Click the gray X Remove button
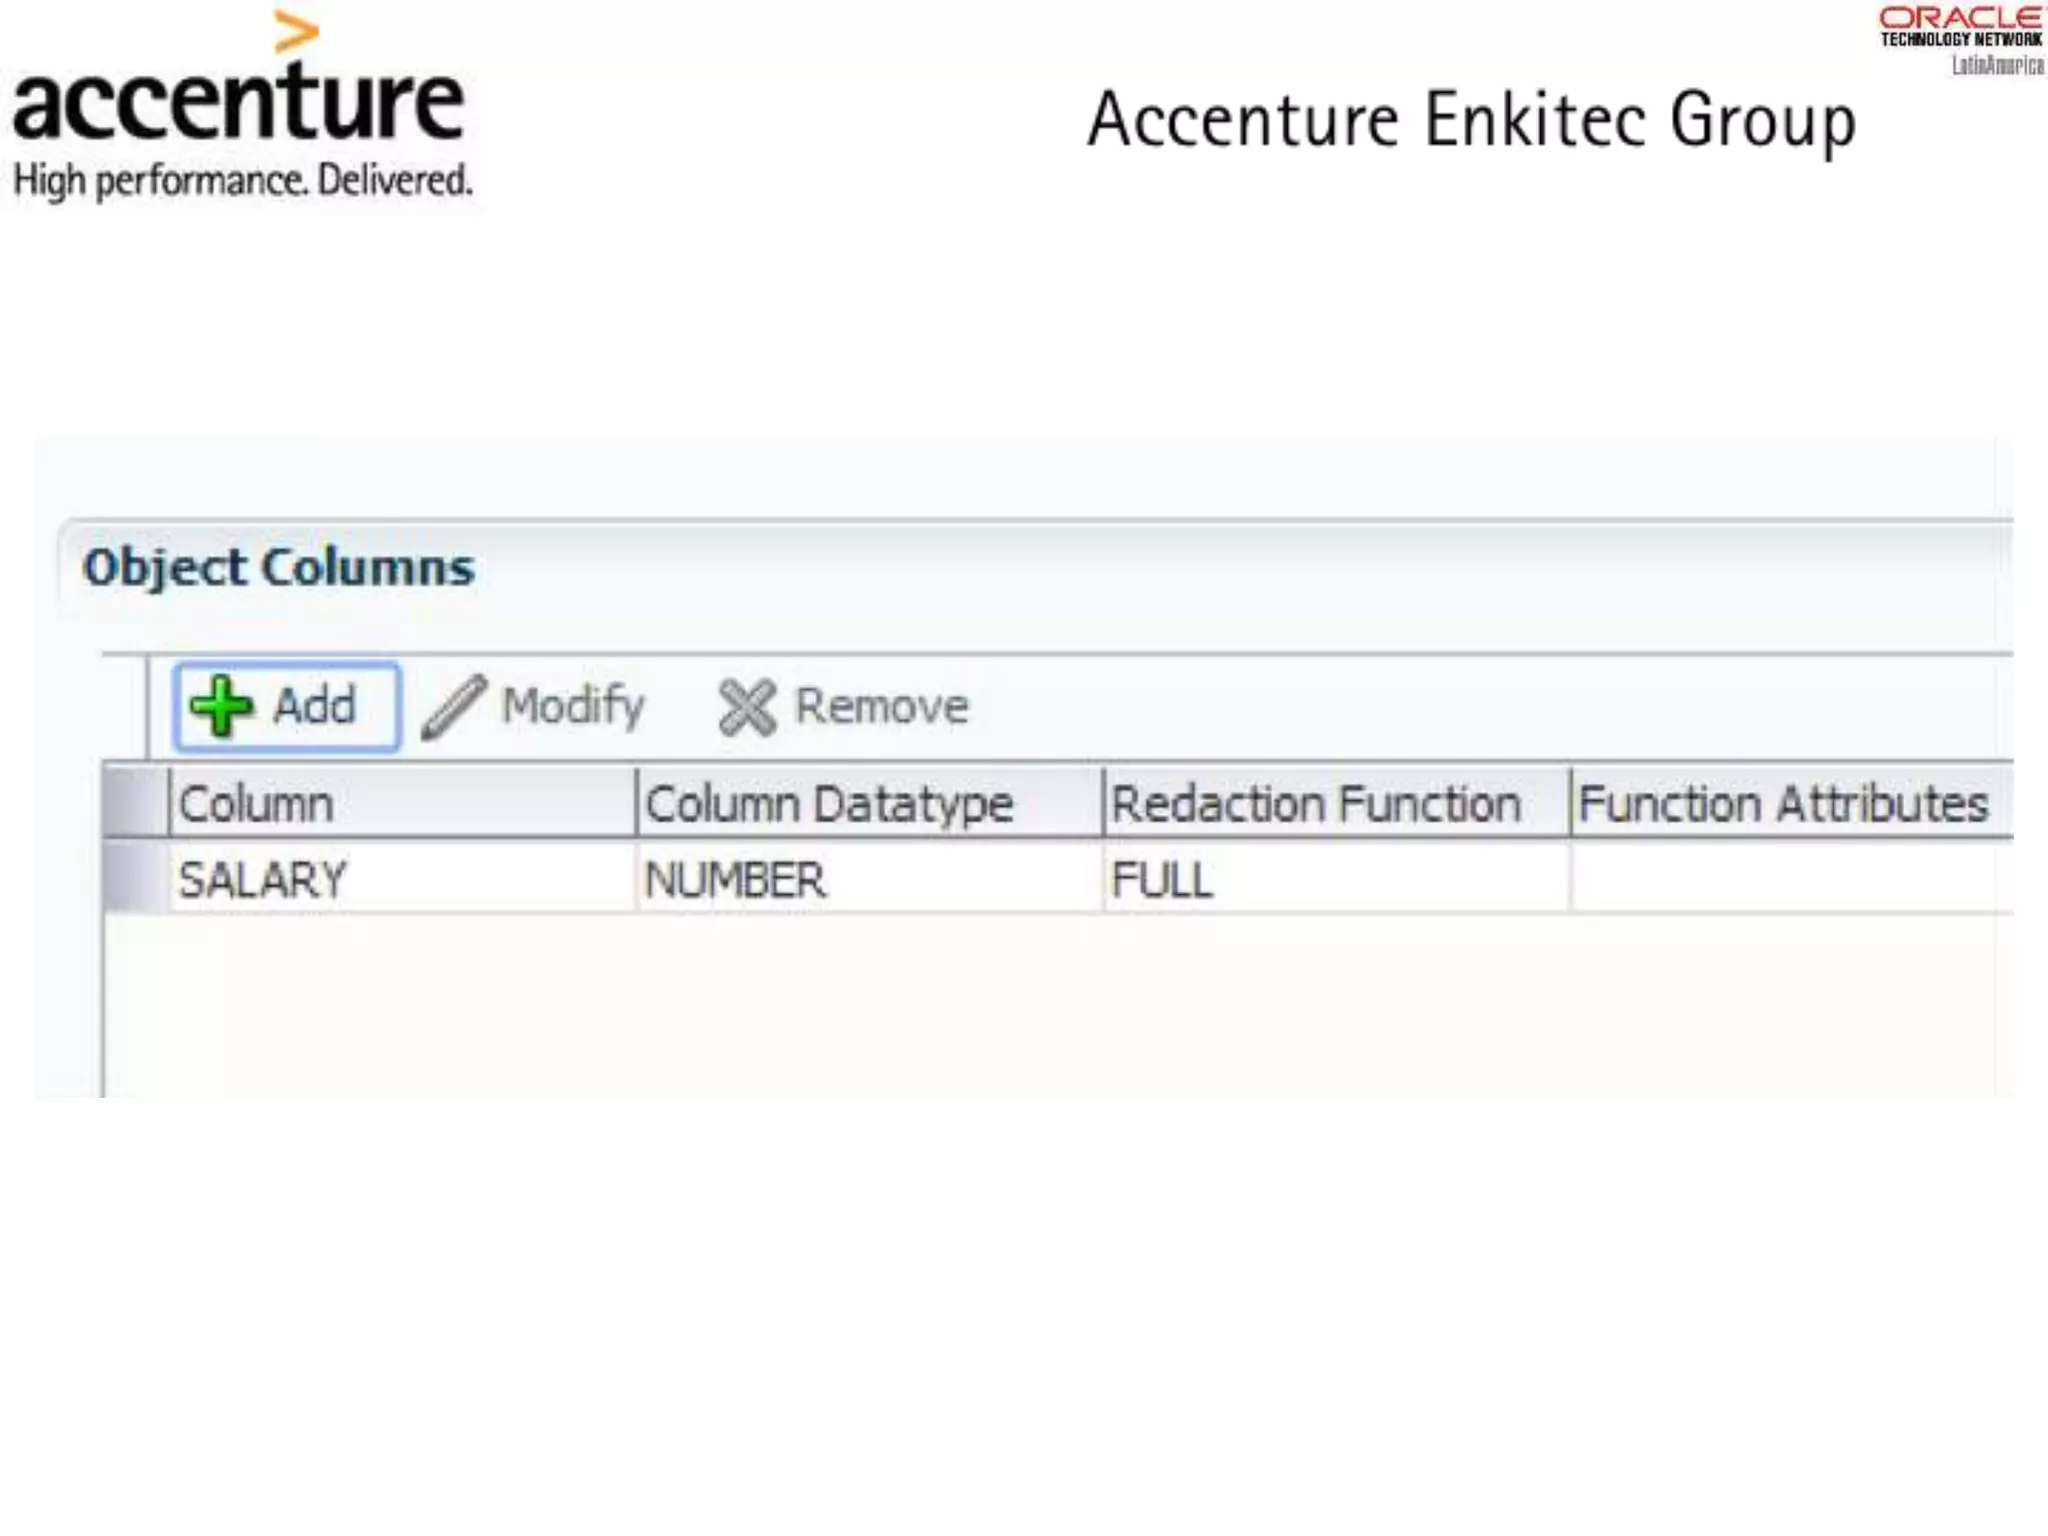The image size is (2048, 1536). point(843,706)
